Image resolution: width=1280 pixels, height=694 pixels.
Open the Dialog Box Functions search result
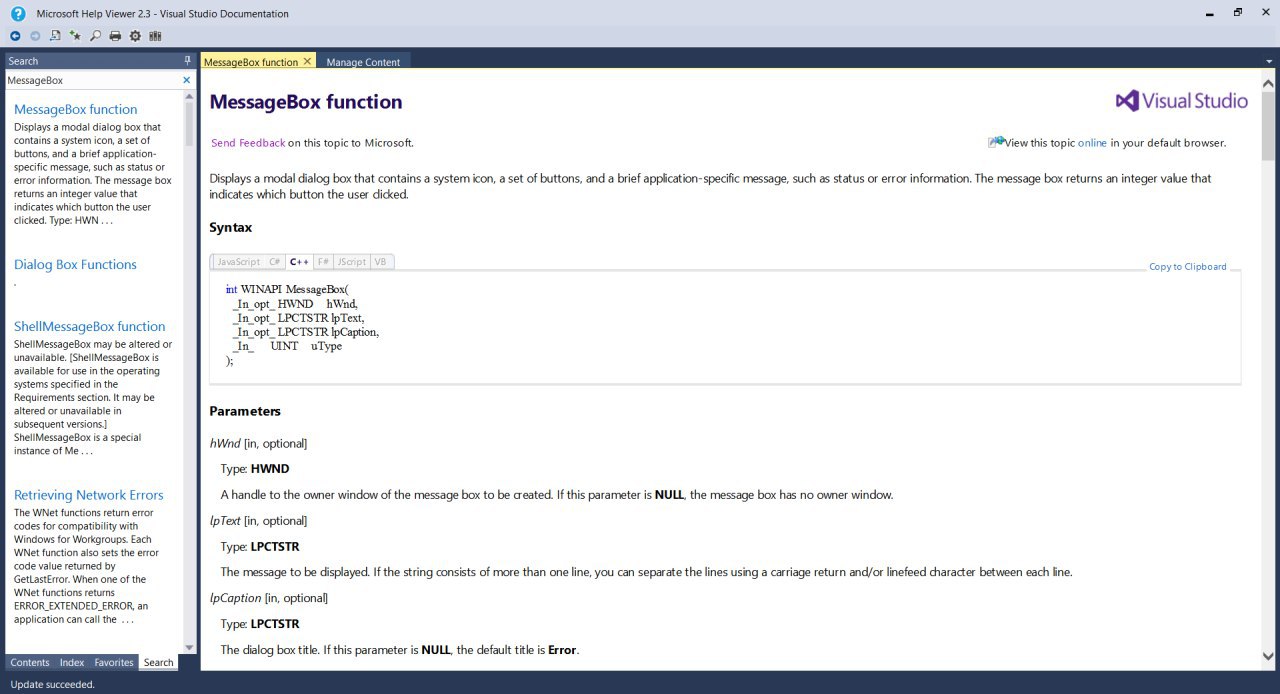point(75,264)
